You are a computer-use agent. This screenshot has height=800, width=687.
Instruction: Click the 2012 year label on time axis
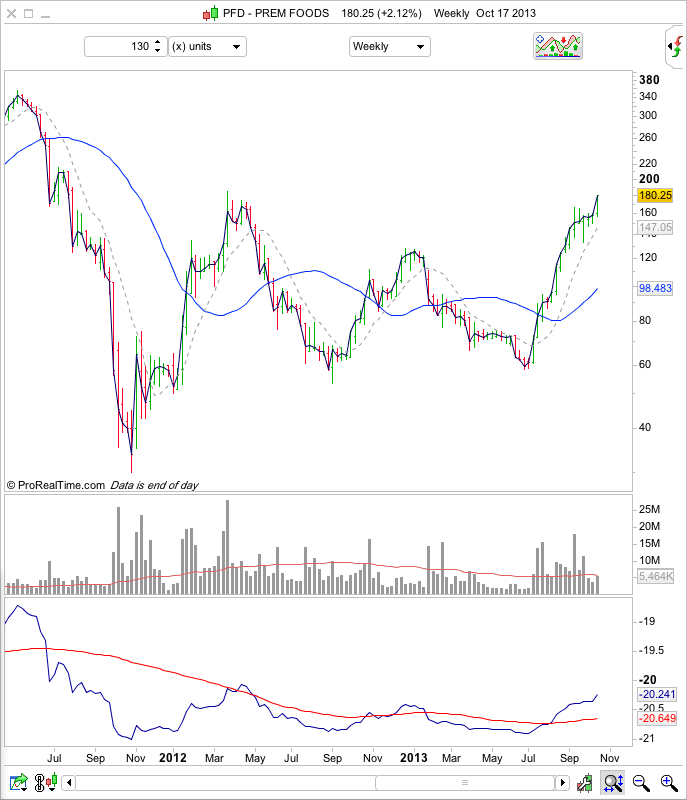pos(173,758)
